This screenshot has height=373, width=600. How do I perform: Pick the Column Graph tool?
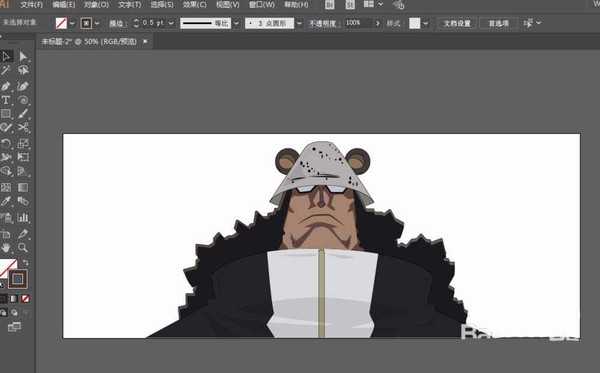(x=23, y=218)
